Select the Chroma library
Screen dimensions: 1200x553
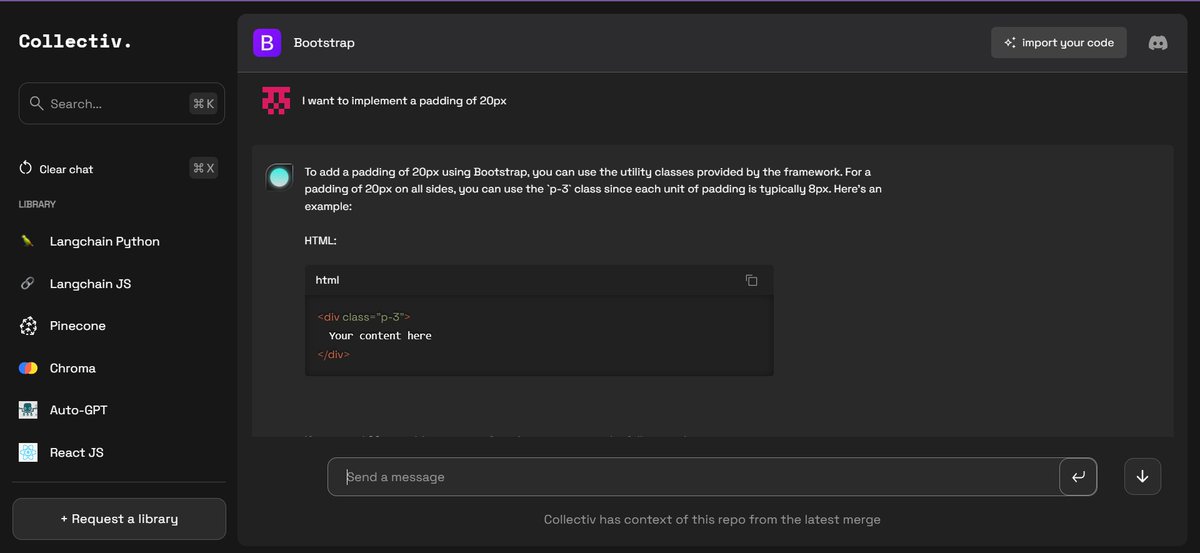[73, 368]
